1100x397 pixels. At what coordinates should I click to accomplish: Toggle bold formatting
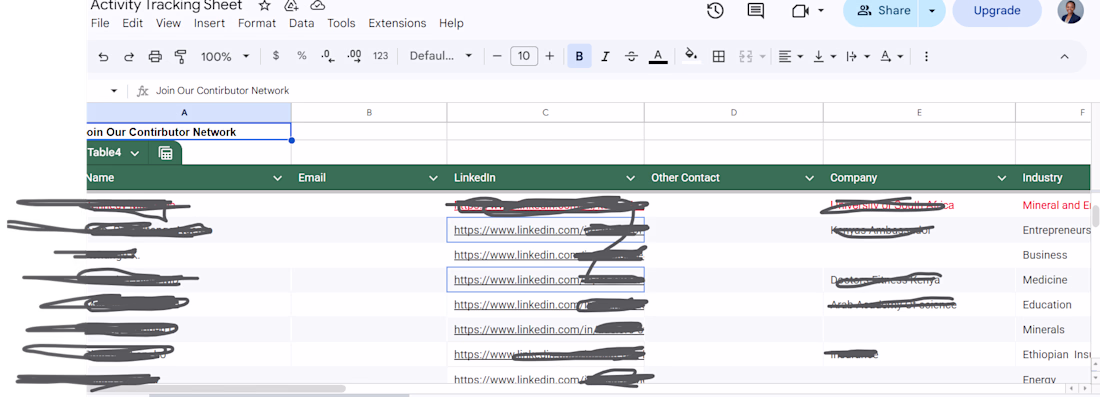click(579, 56)
